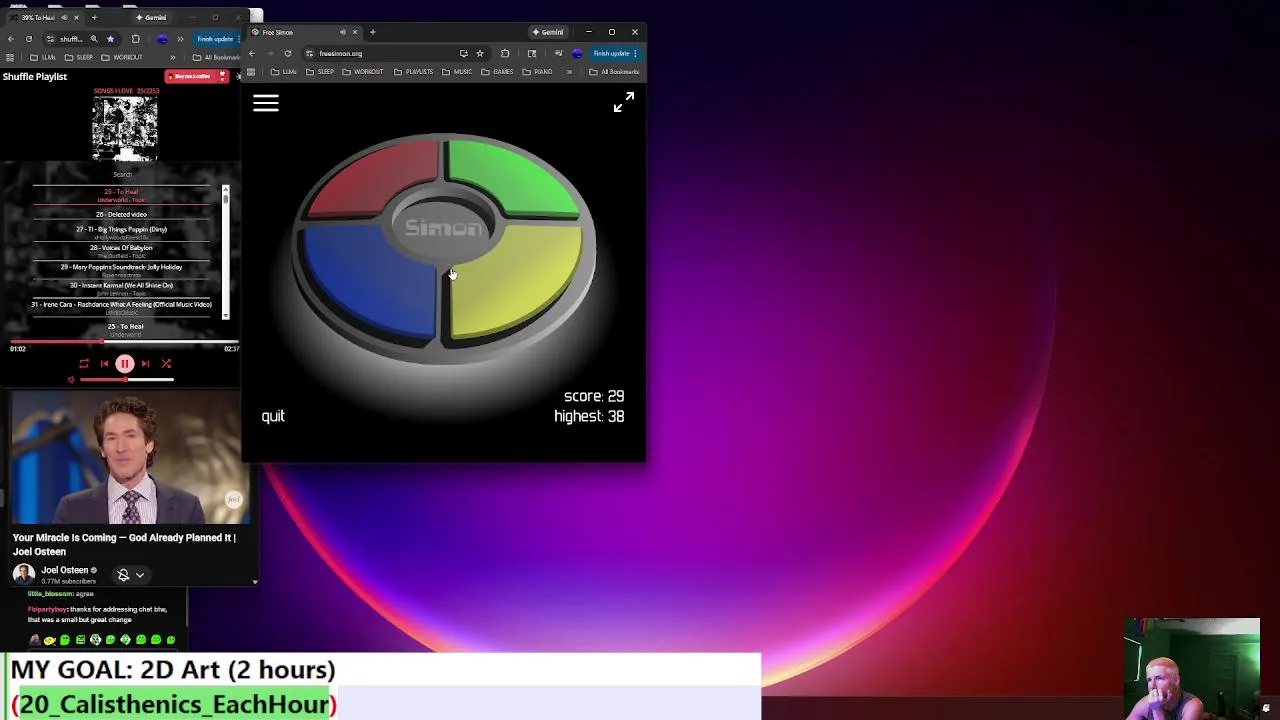Open side panel icon in Simon window
Image resolution: width=1280 pixels, height=720 pixels.
[x=532, y=53]
